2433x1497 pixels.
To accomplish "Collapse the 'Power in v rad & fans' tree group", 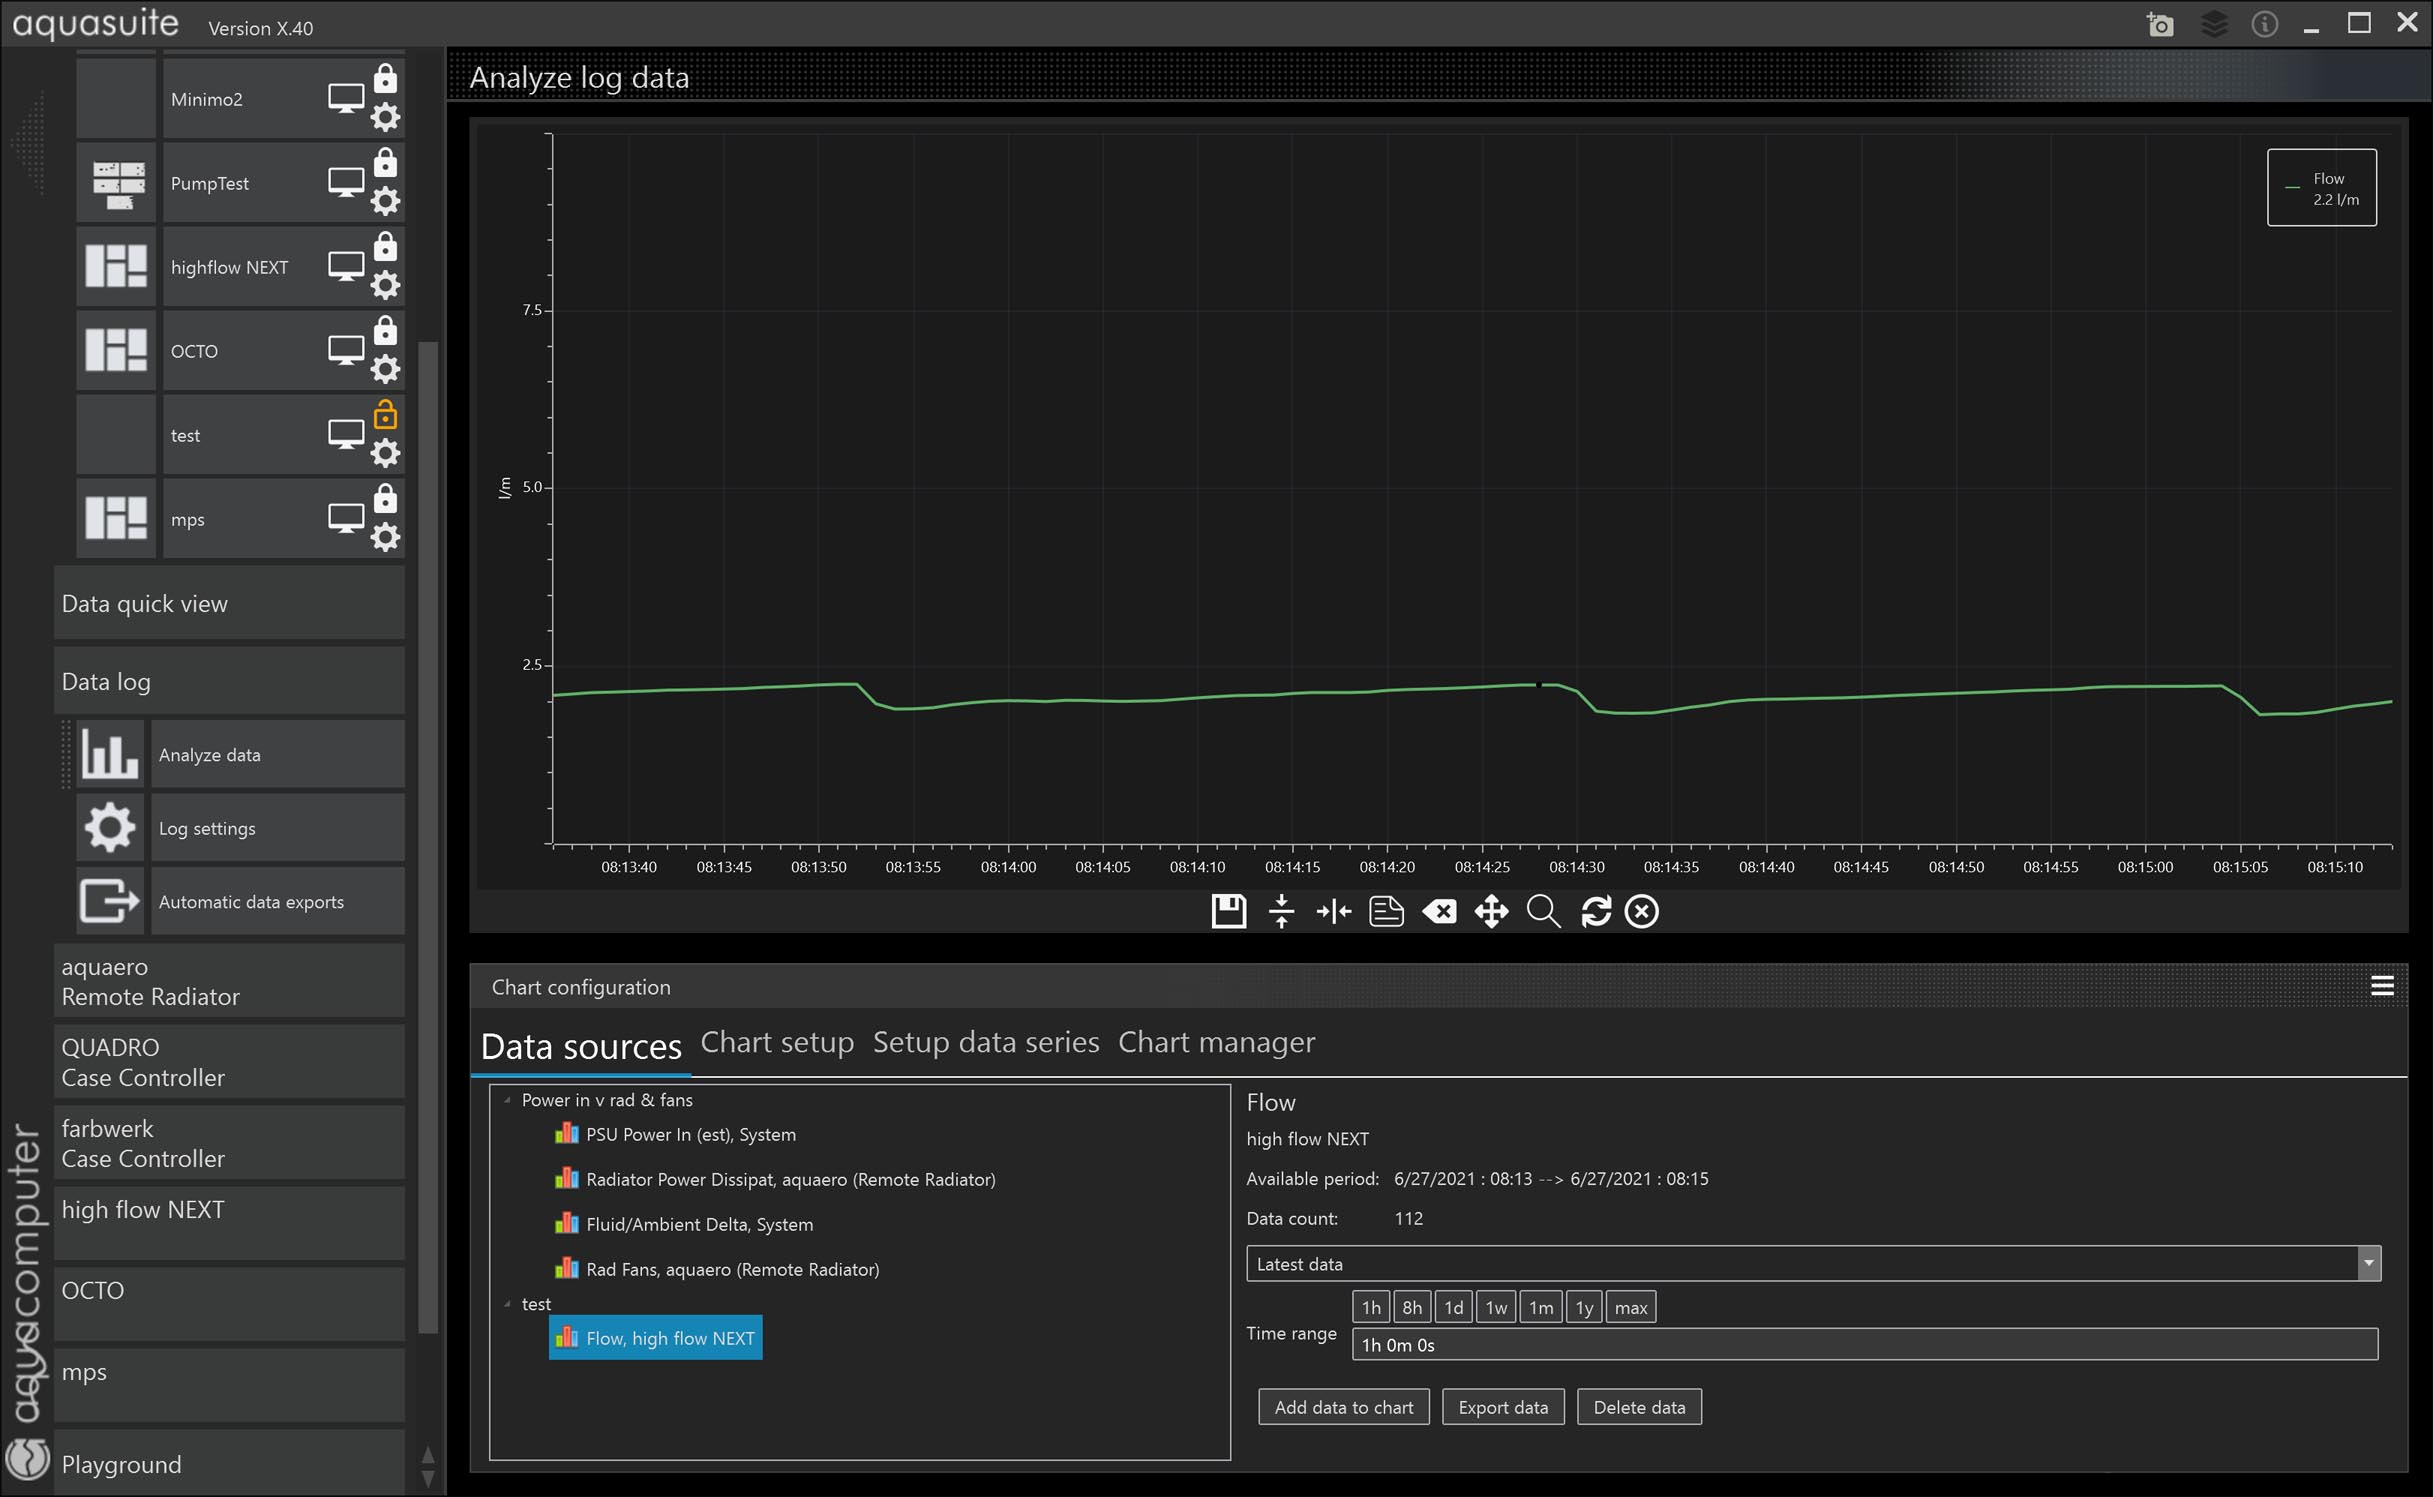I will [507, 1100].
